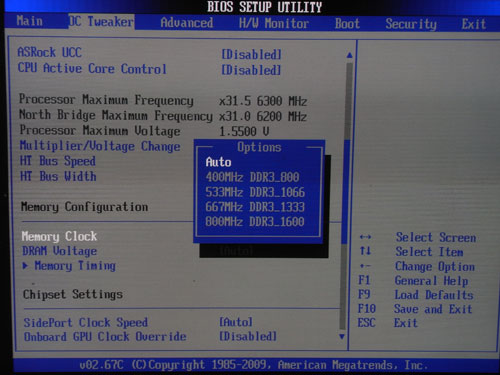
Task: Choose 800MHz DDR3_1600 memory option
Action: 255,222
